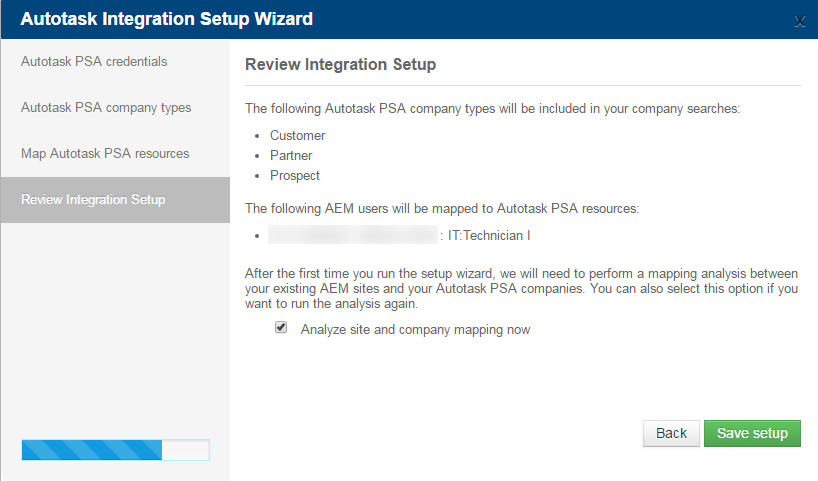Click the Prospect company type entry
This screenshot has height=481, width=818.
294,176
